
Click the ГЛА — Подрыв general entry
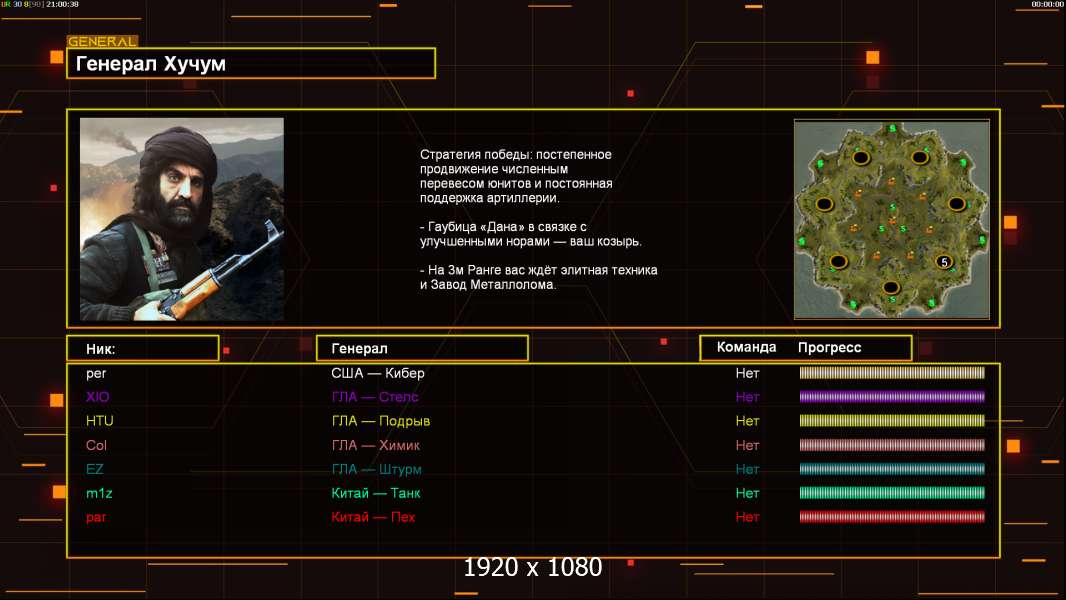381,421
